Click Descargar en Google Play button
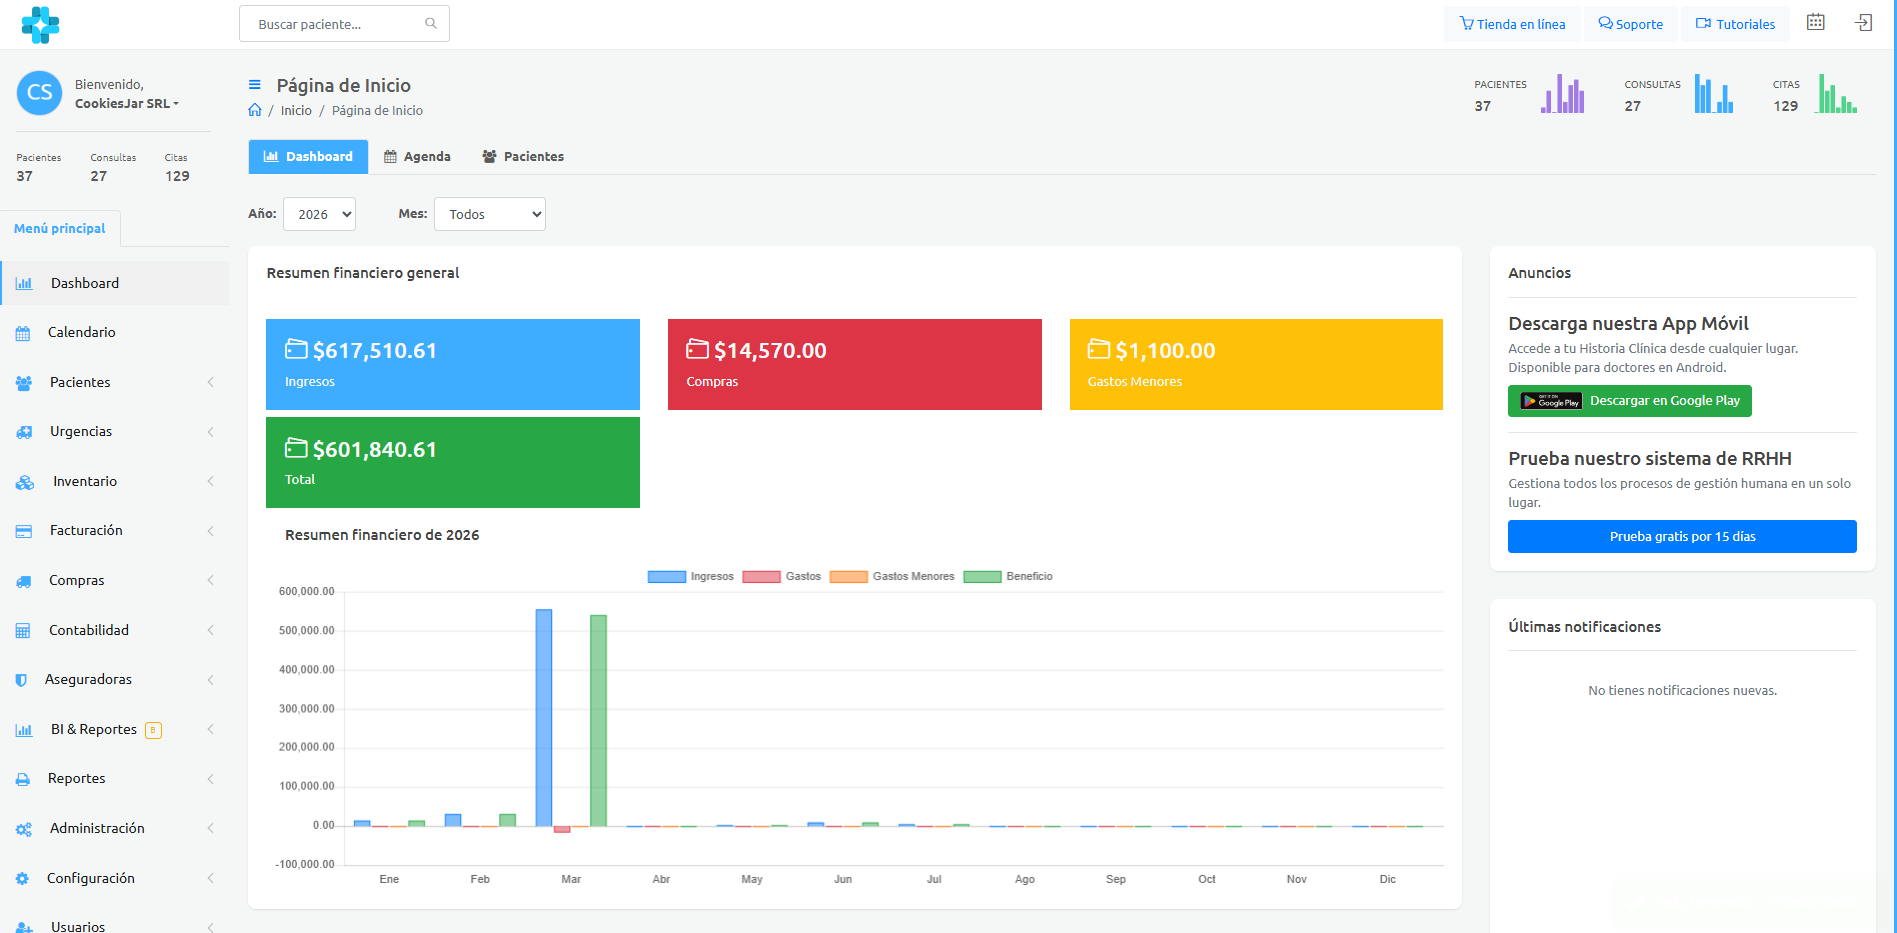 point(1630,401)
